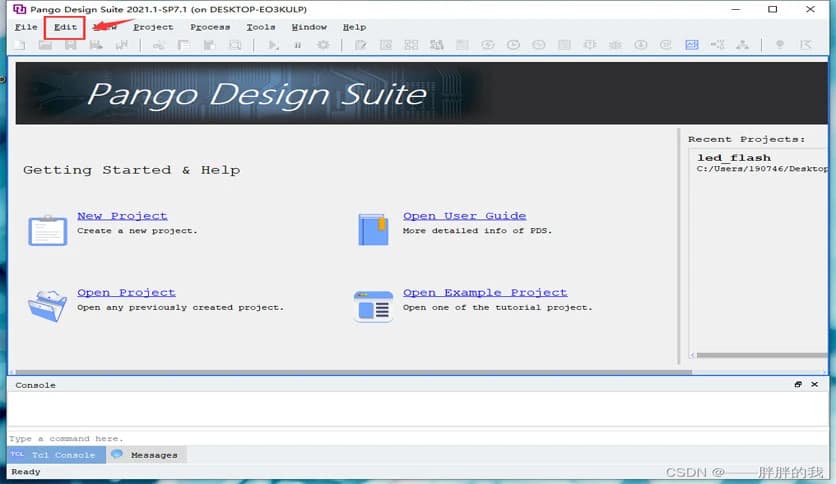Click the gear settings toolbar icon
The height and width of the screenshot is (484, 836).
(x=323, y=45)
